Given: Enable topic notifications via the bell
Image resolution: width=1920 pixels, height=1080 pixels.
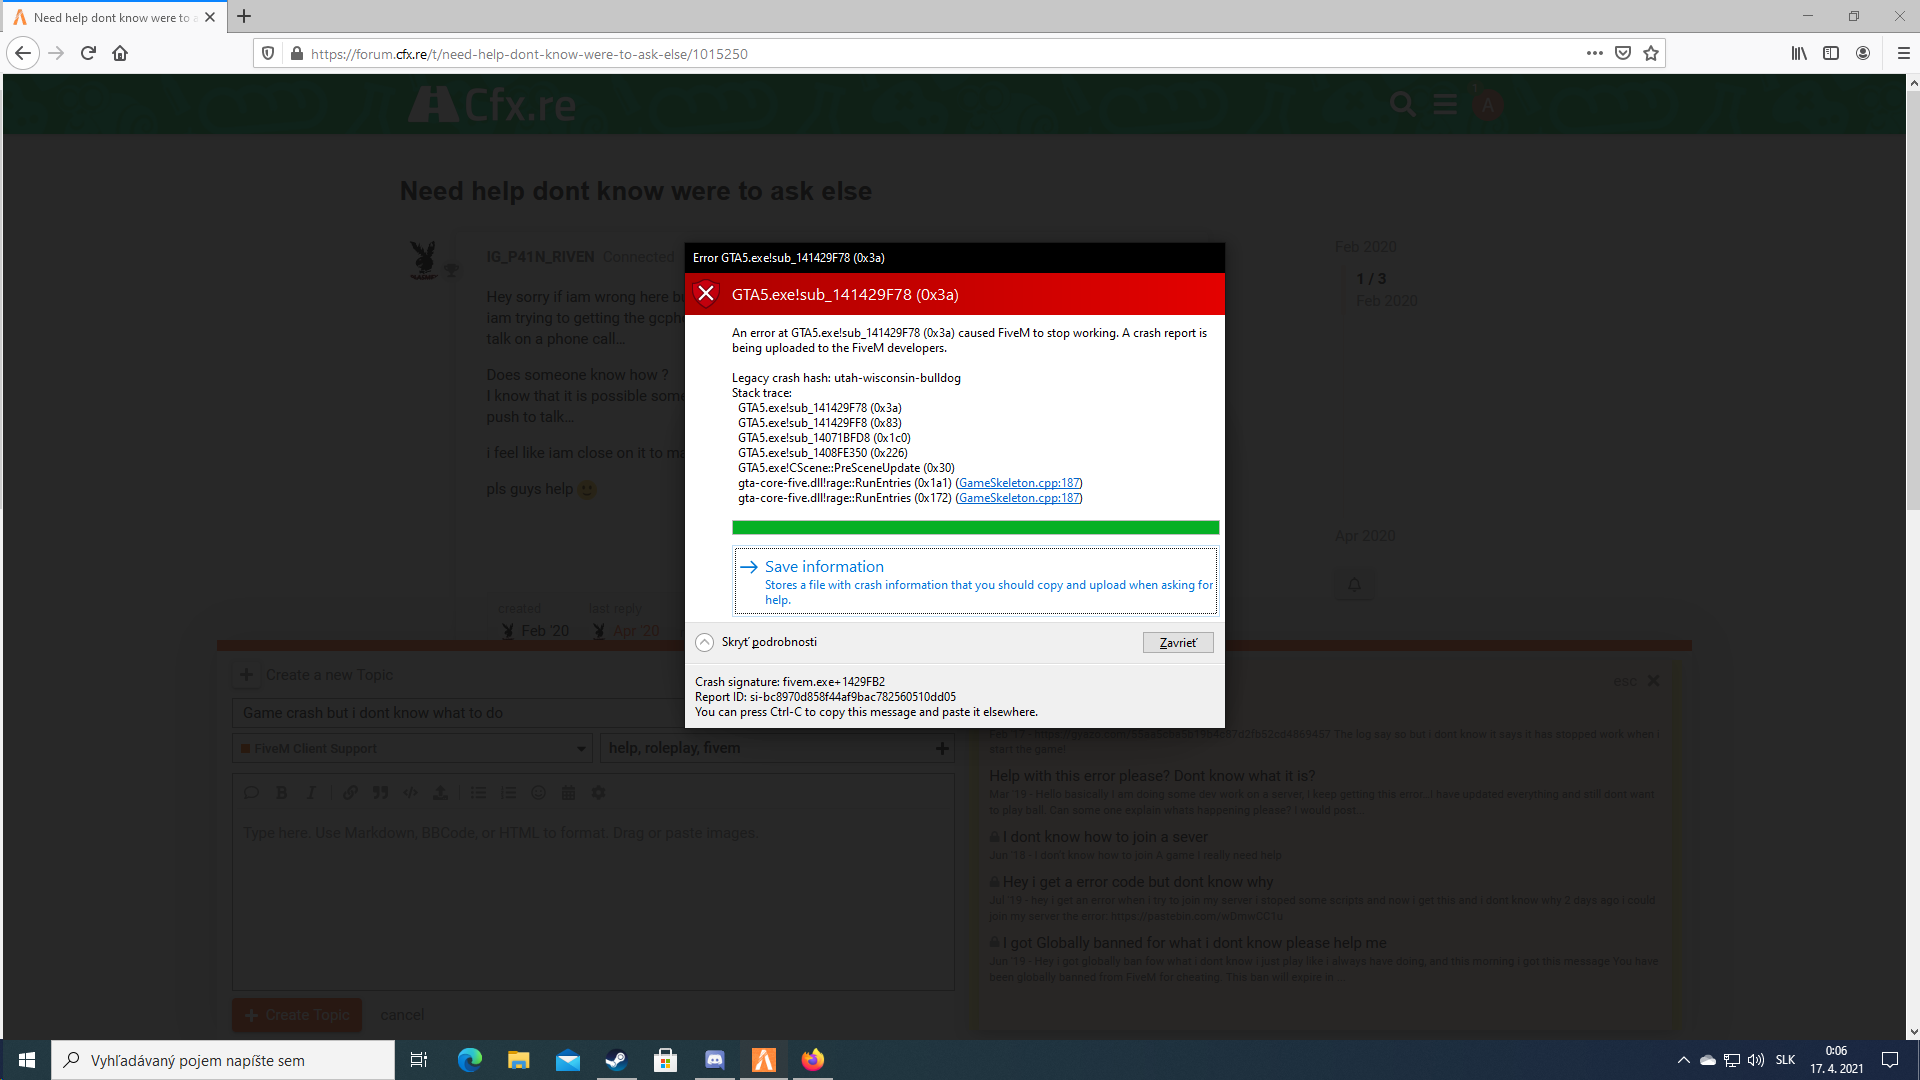Looking at the screenshot, I should pos(1354,583).
